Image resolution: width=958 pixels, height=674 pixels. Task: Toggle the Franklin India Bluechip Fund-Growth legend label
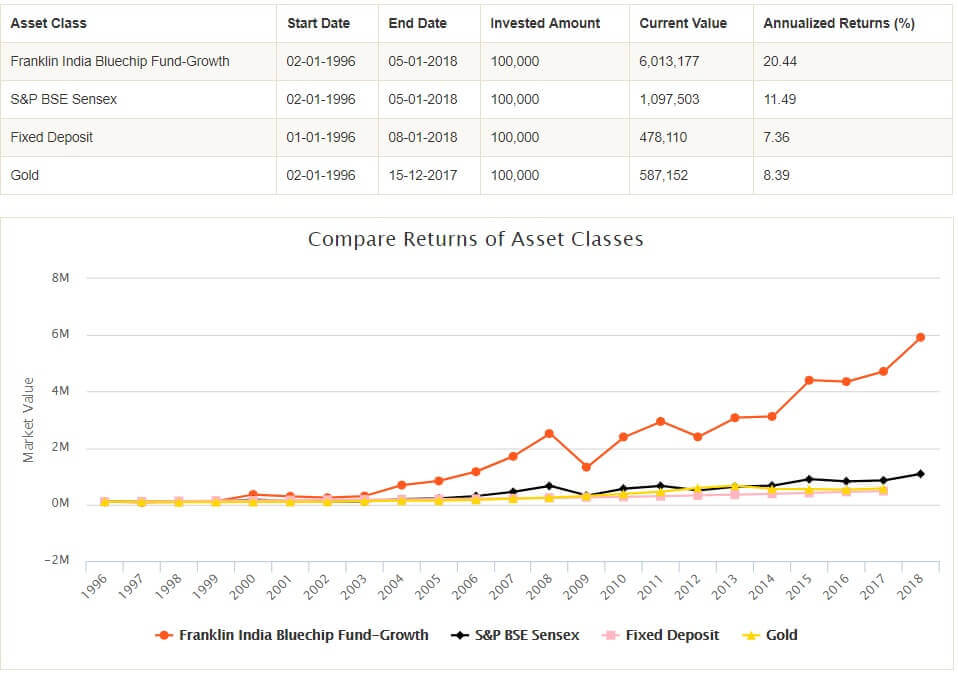[x=303, y=635]
